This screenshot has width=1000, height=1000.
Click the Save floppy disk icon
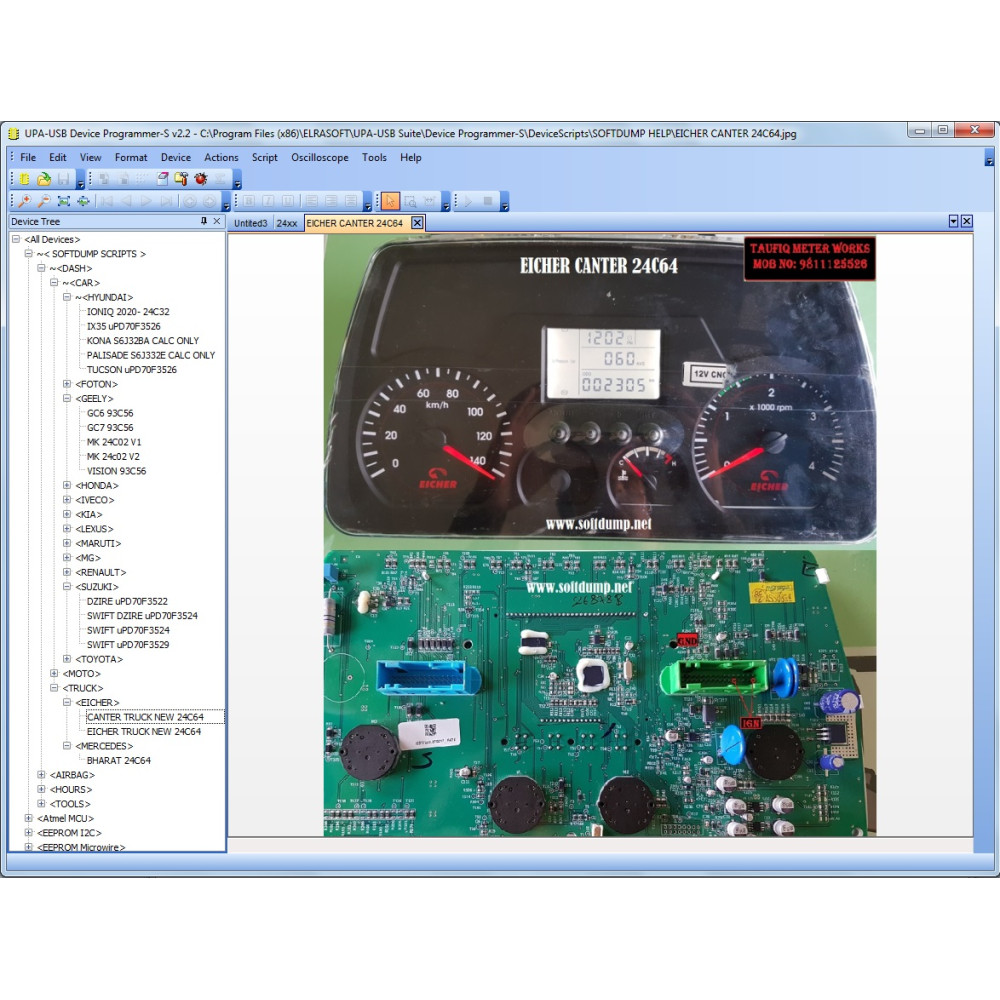pyautogui.click(x=63, y=179)
